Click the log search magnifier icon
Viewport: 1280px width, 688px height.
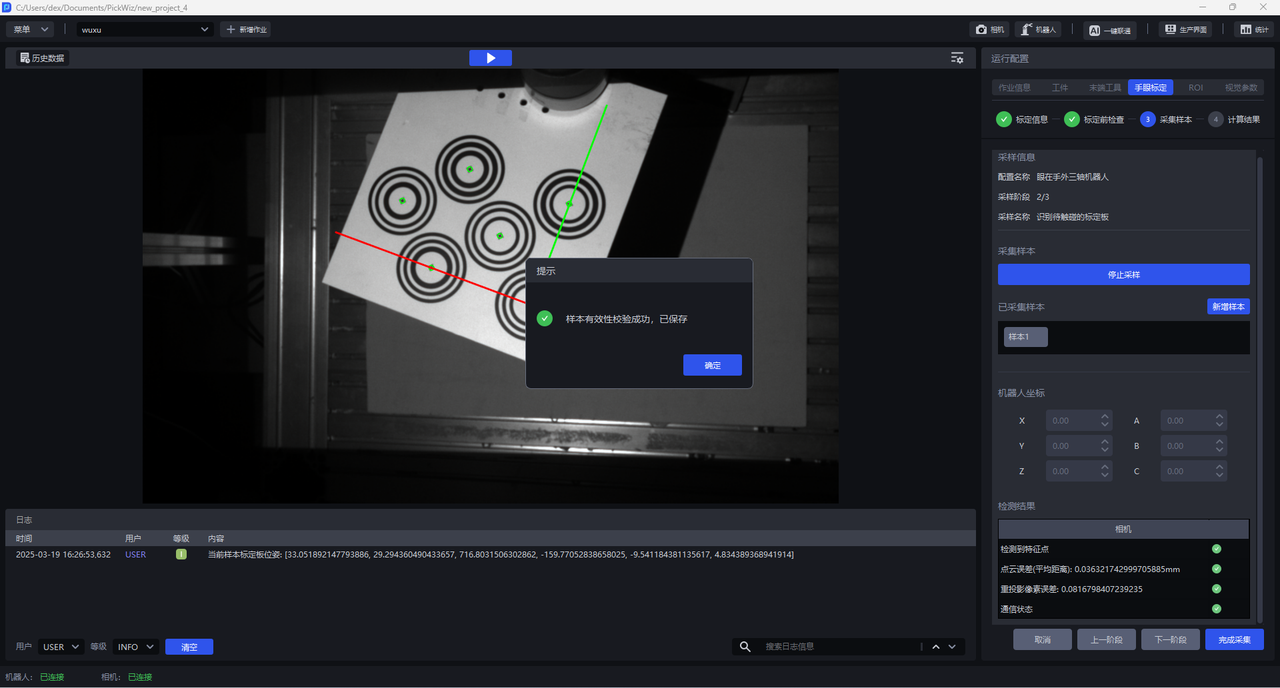745,647
